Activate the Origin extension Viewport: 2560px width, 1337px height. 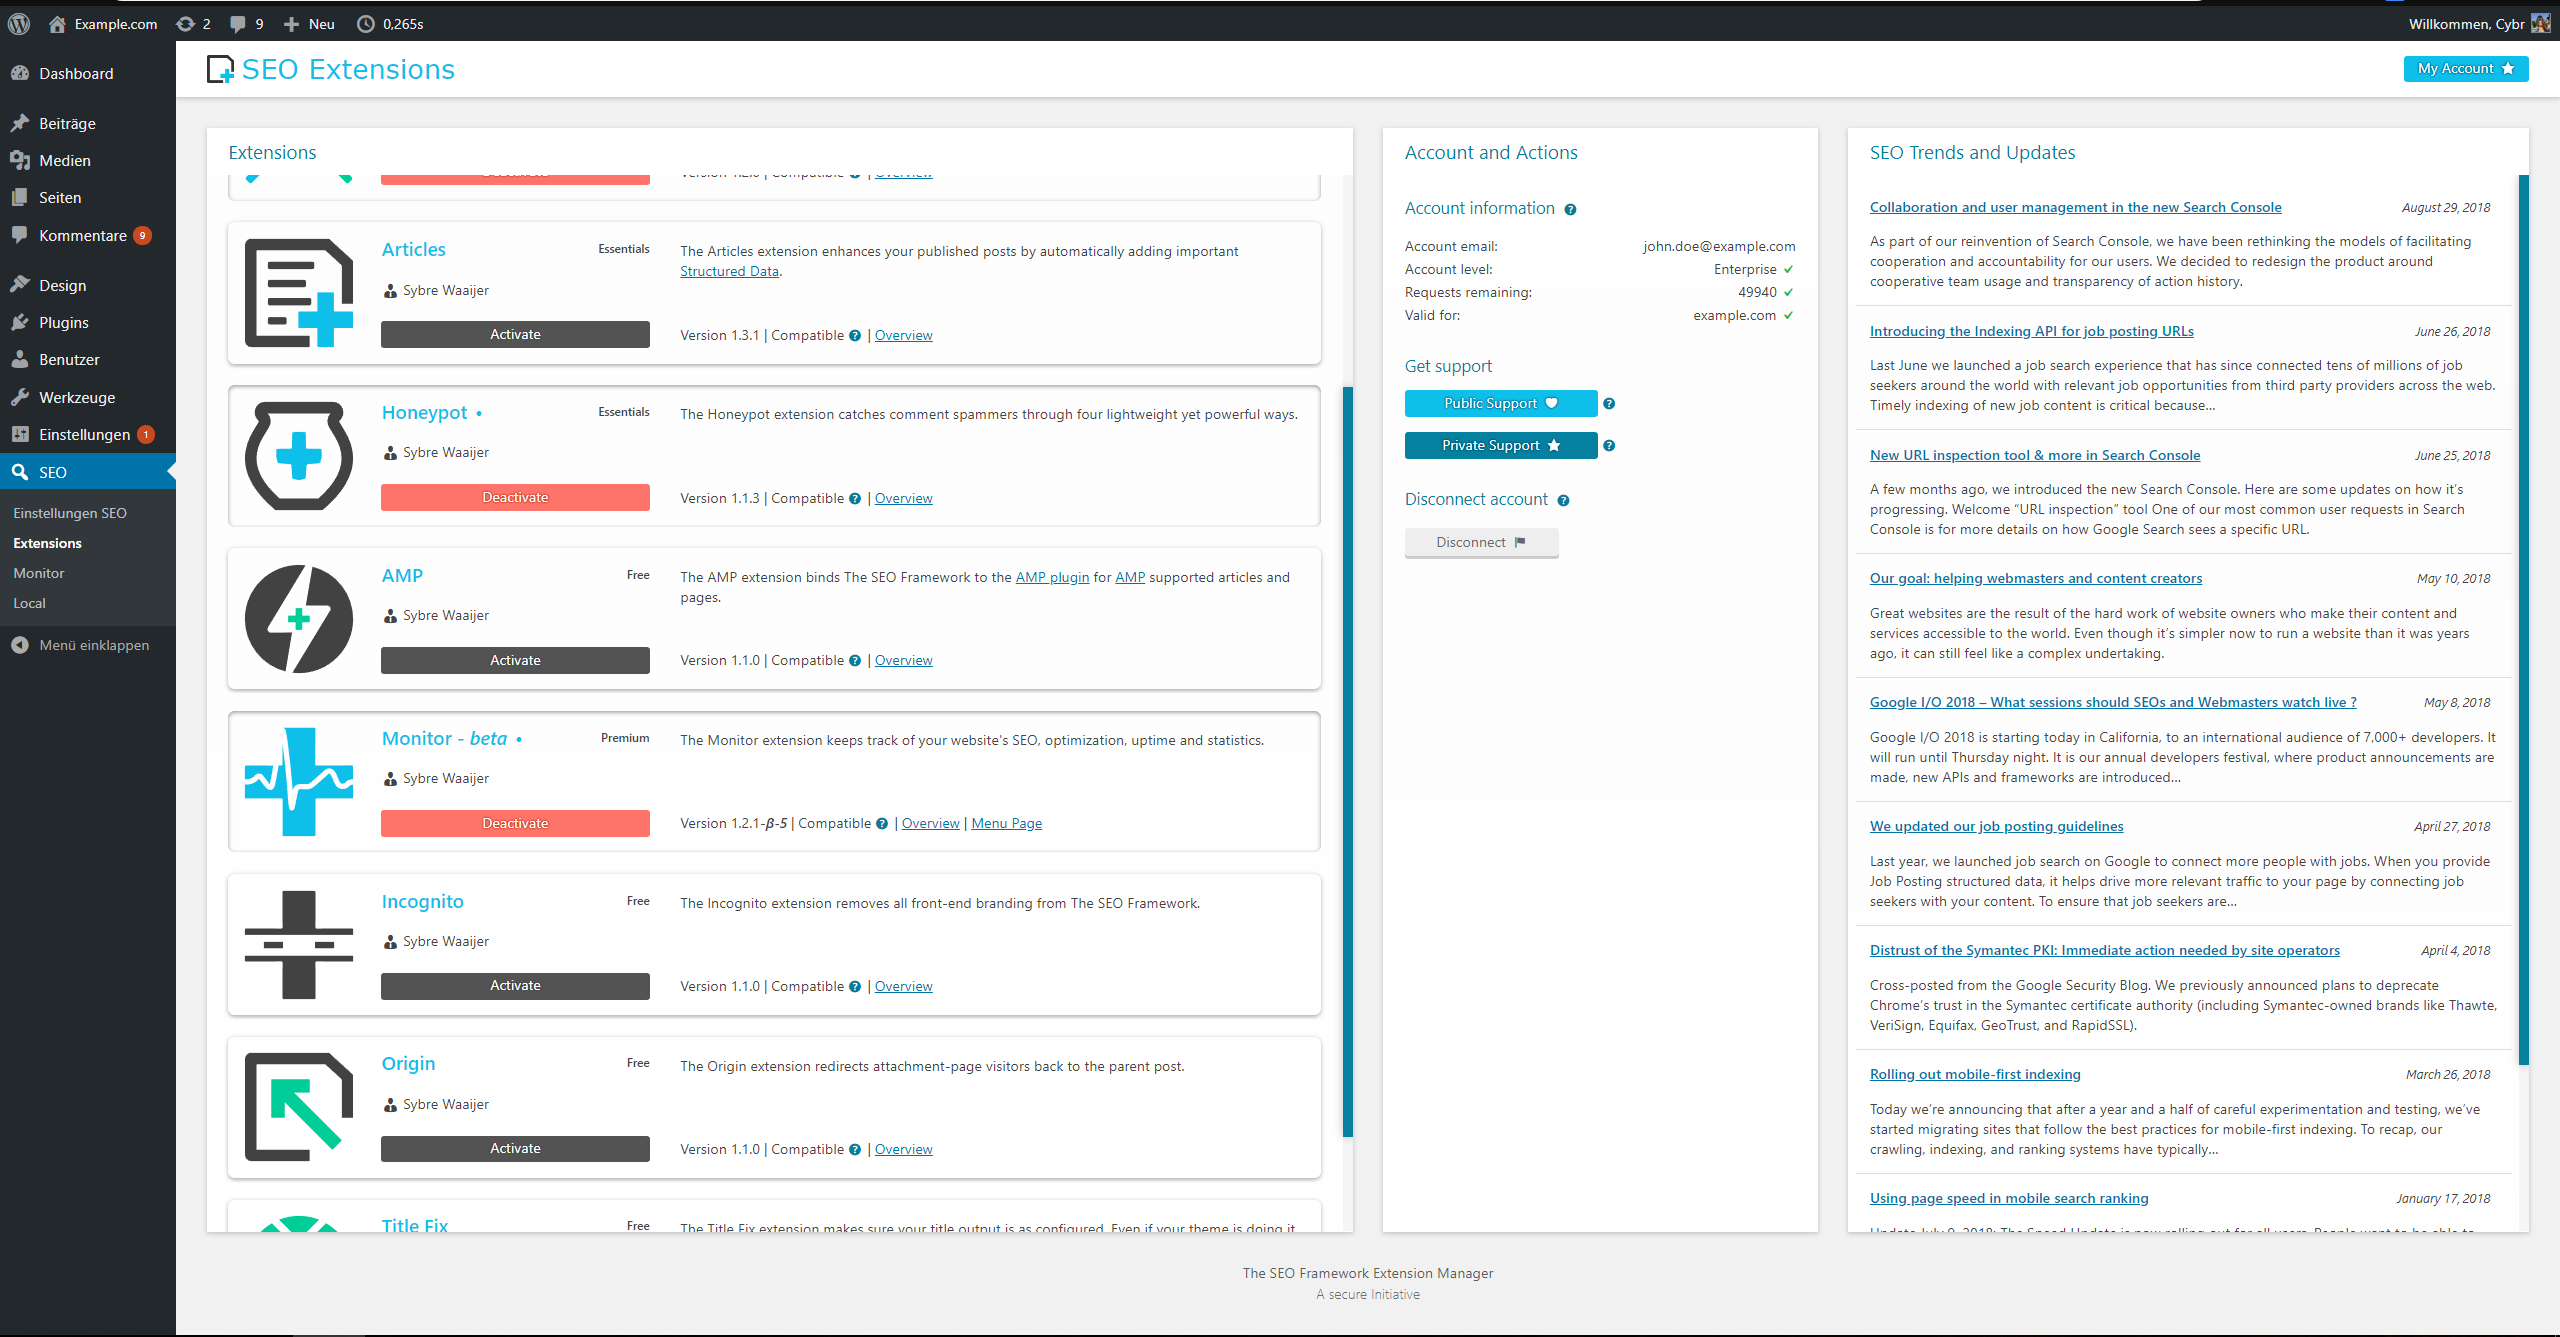(515, 1148)
